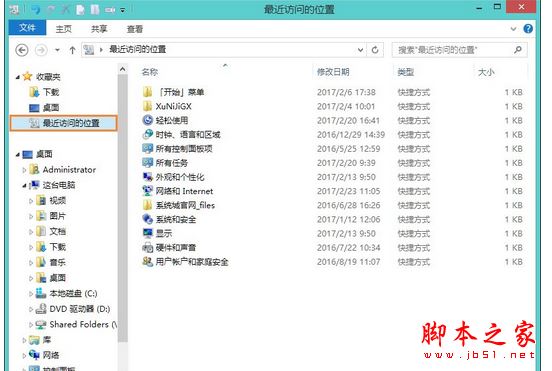Select 库 in navigation pane
This screenshot has height=371, width=552.
click(46, 340)
